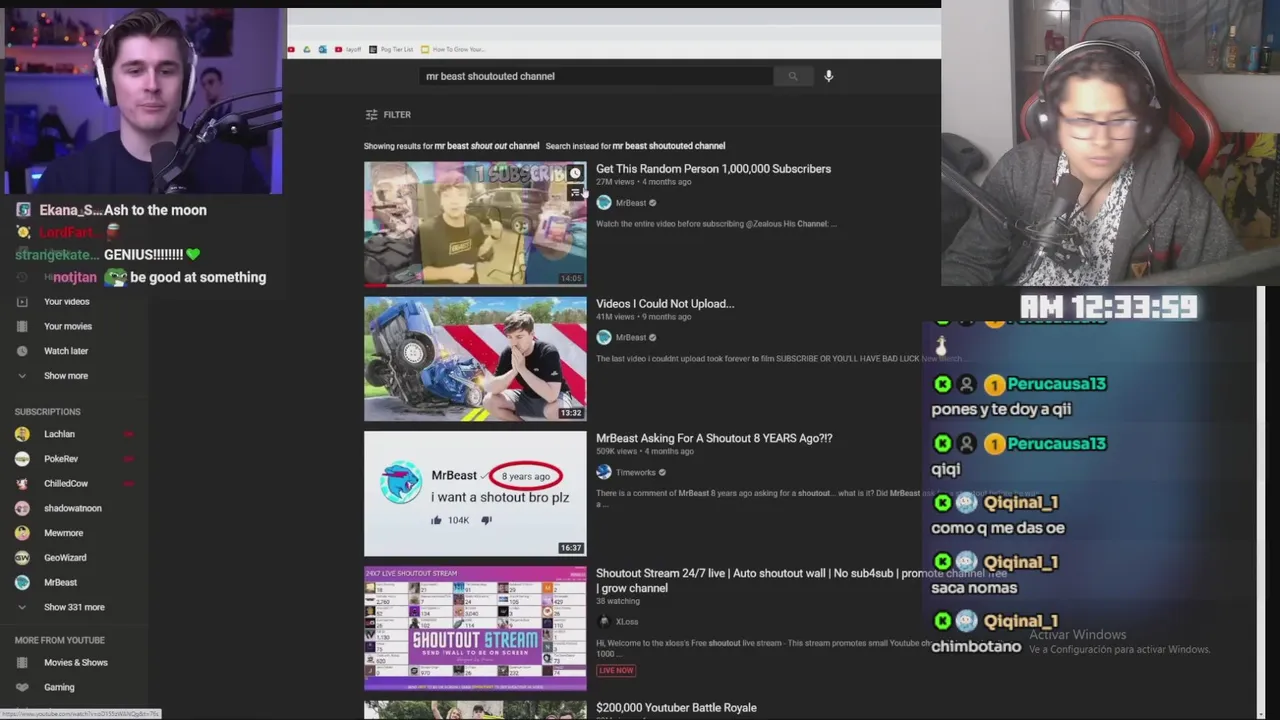
Task: Open Watch later clock icon in sidebar
Action: [22, 351]
